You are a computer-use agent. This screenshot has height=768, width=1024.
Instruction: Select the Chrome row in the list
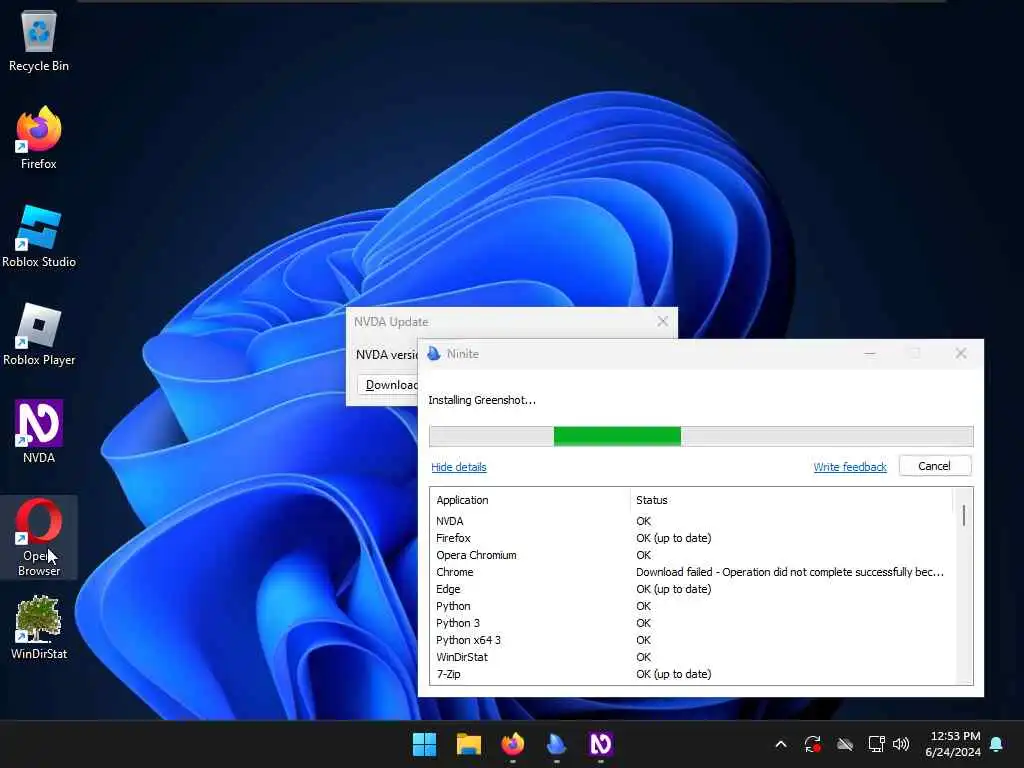(x=691, y=572)
